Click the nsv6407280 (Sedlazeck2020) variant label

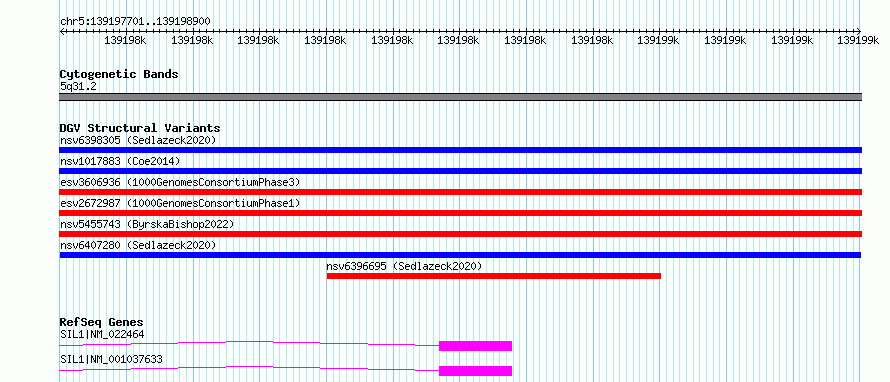pyautogui.click(x=138, y=245)
